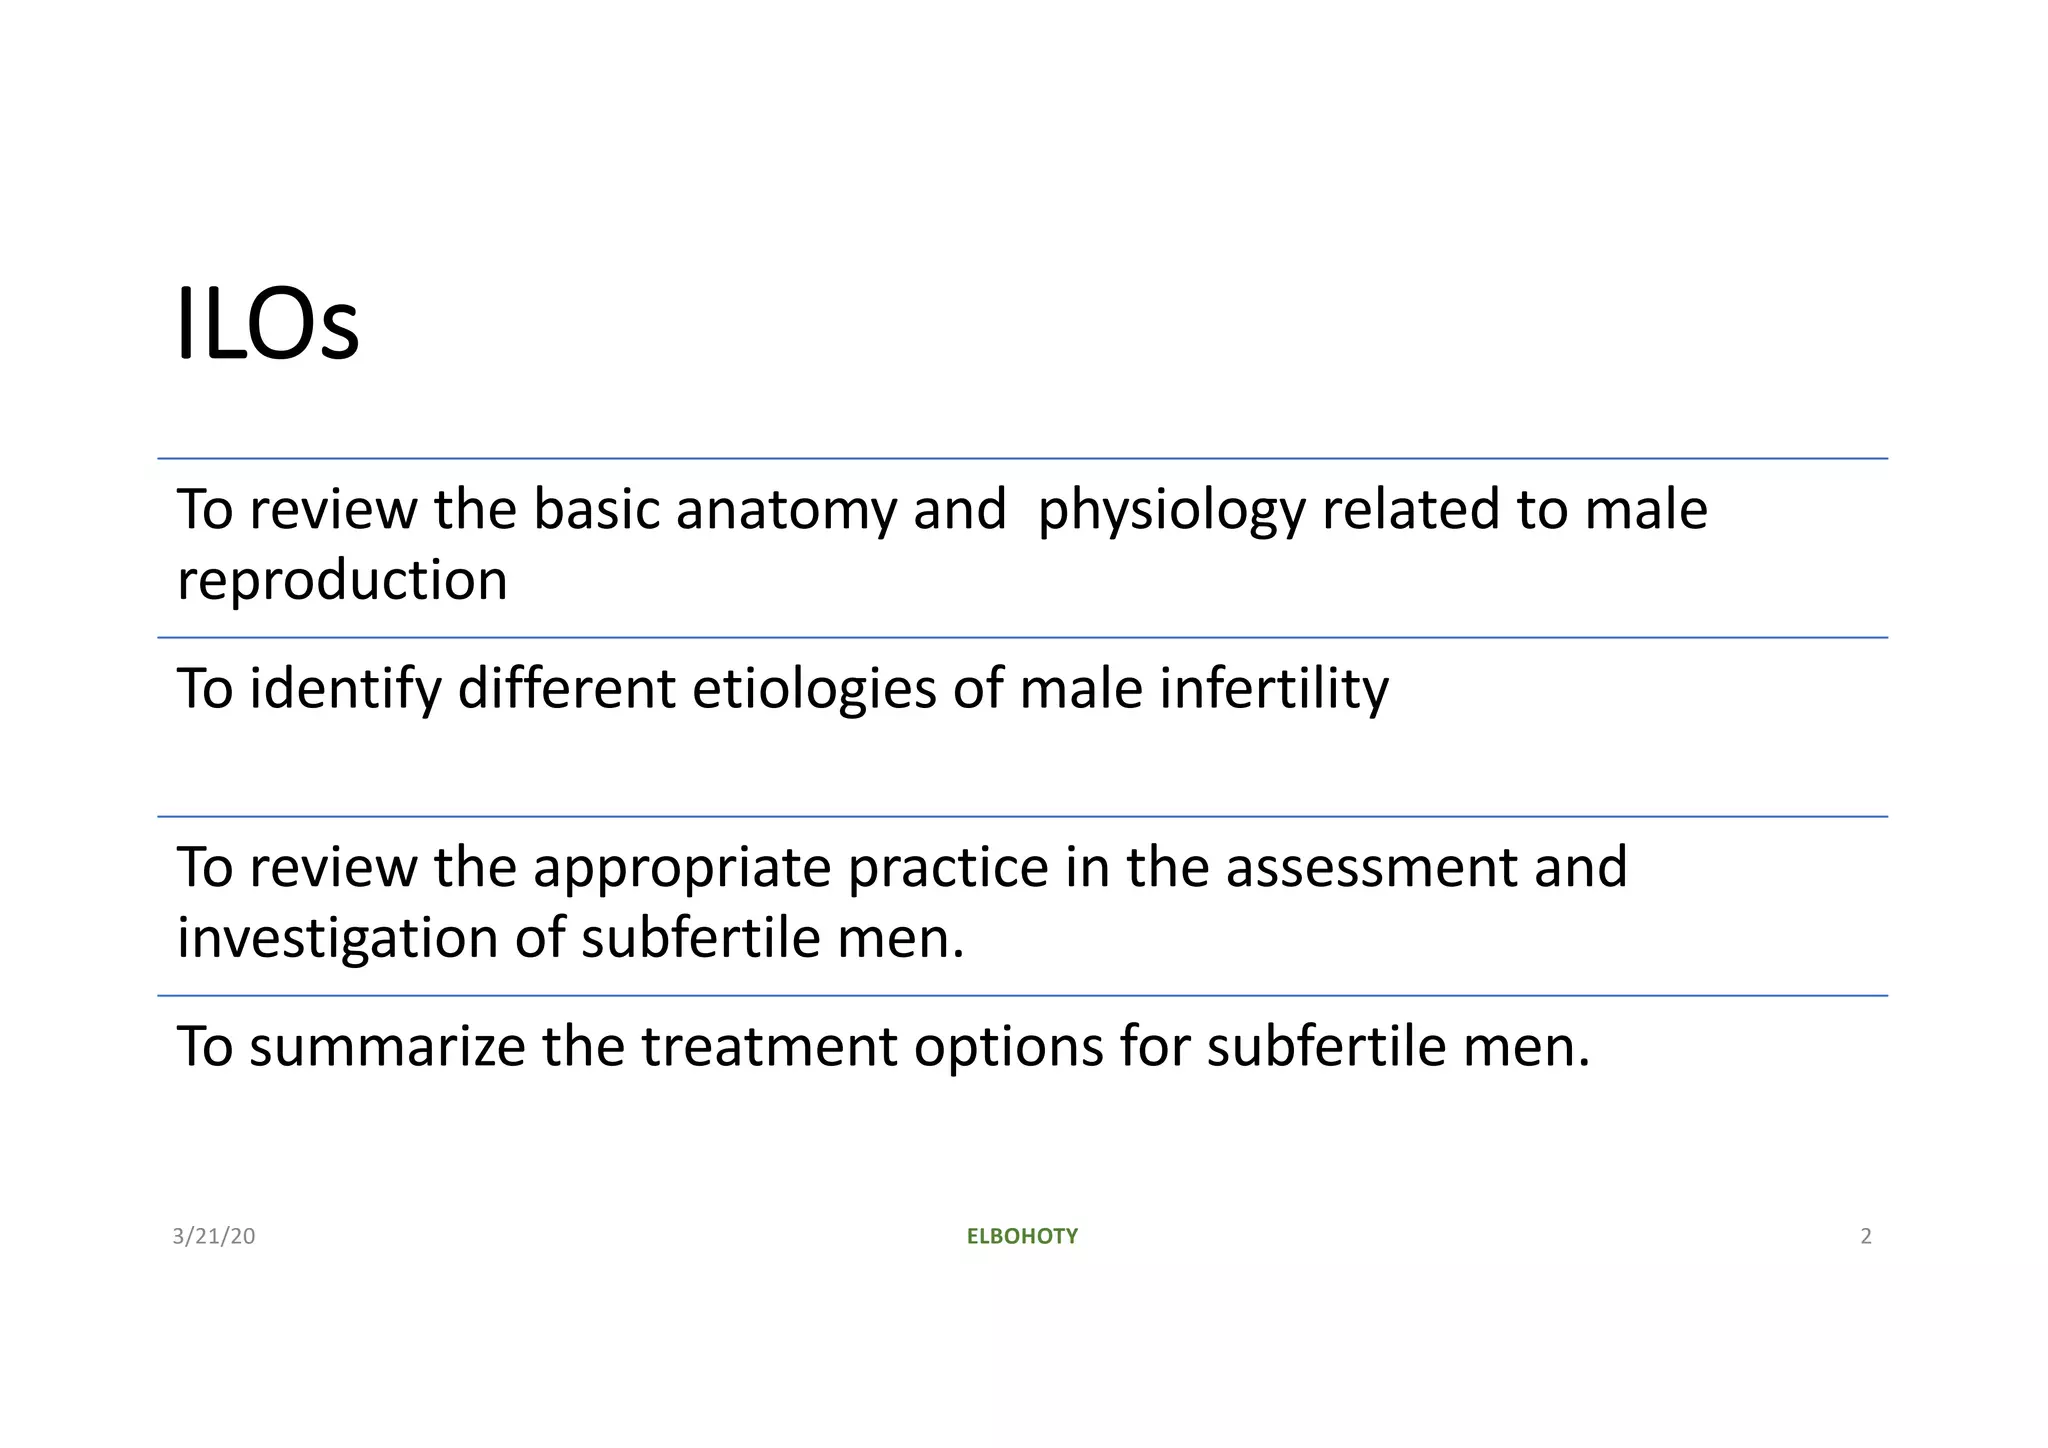Click the word 'etiologies'
Screen dimensions: 2048x1448
[x=814, y=688]
